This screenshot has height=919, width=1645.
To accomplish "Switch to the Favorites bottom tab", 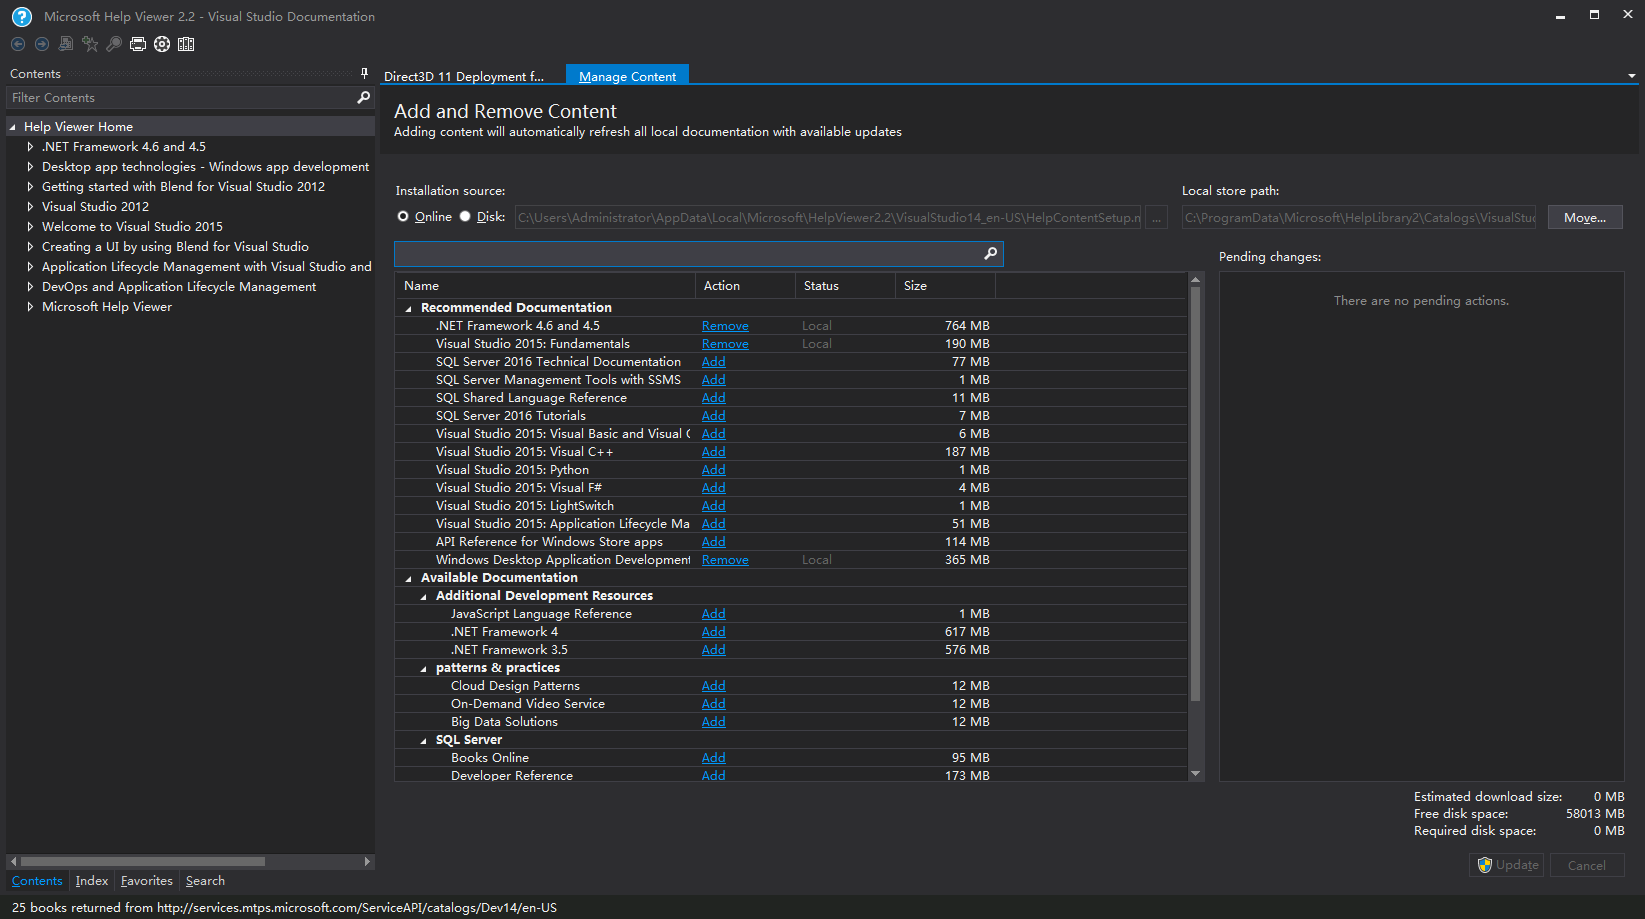I will pyautogui.click(x=147, y=881).
